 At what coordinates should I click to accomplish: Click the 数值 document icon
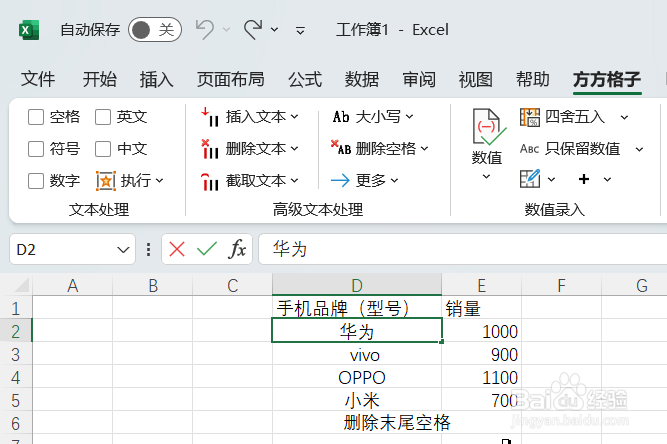(x=489, y=127)
